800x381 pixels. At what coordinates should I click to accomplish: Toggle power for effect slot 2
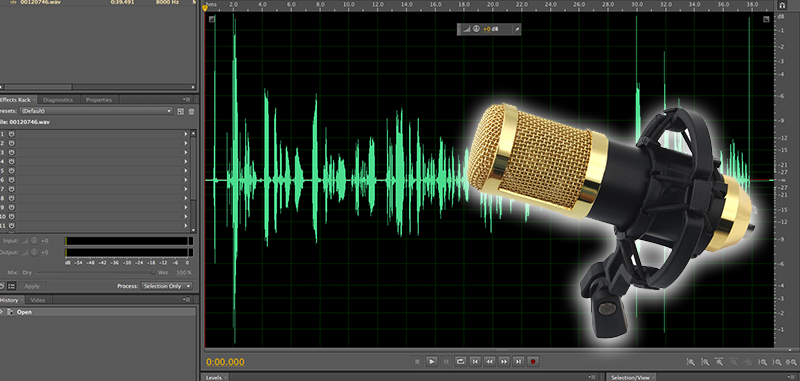pos(11,143)
